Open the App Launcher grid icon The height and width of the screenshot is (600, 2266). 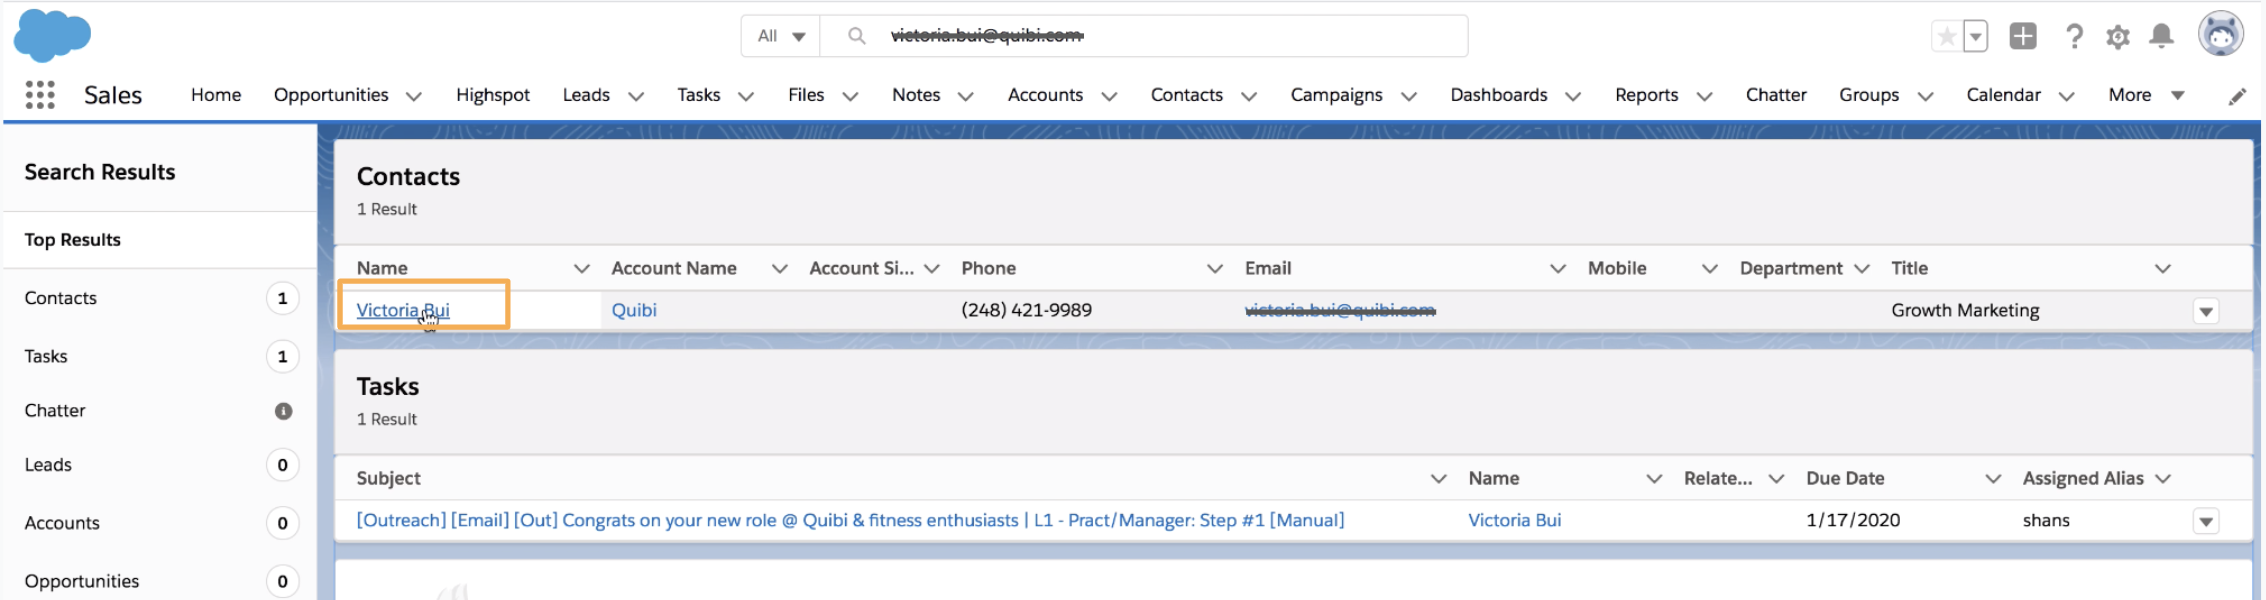[40, 95]
